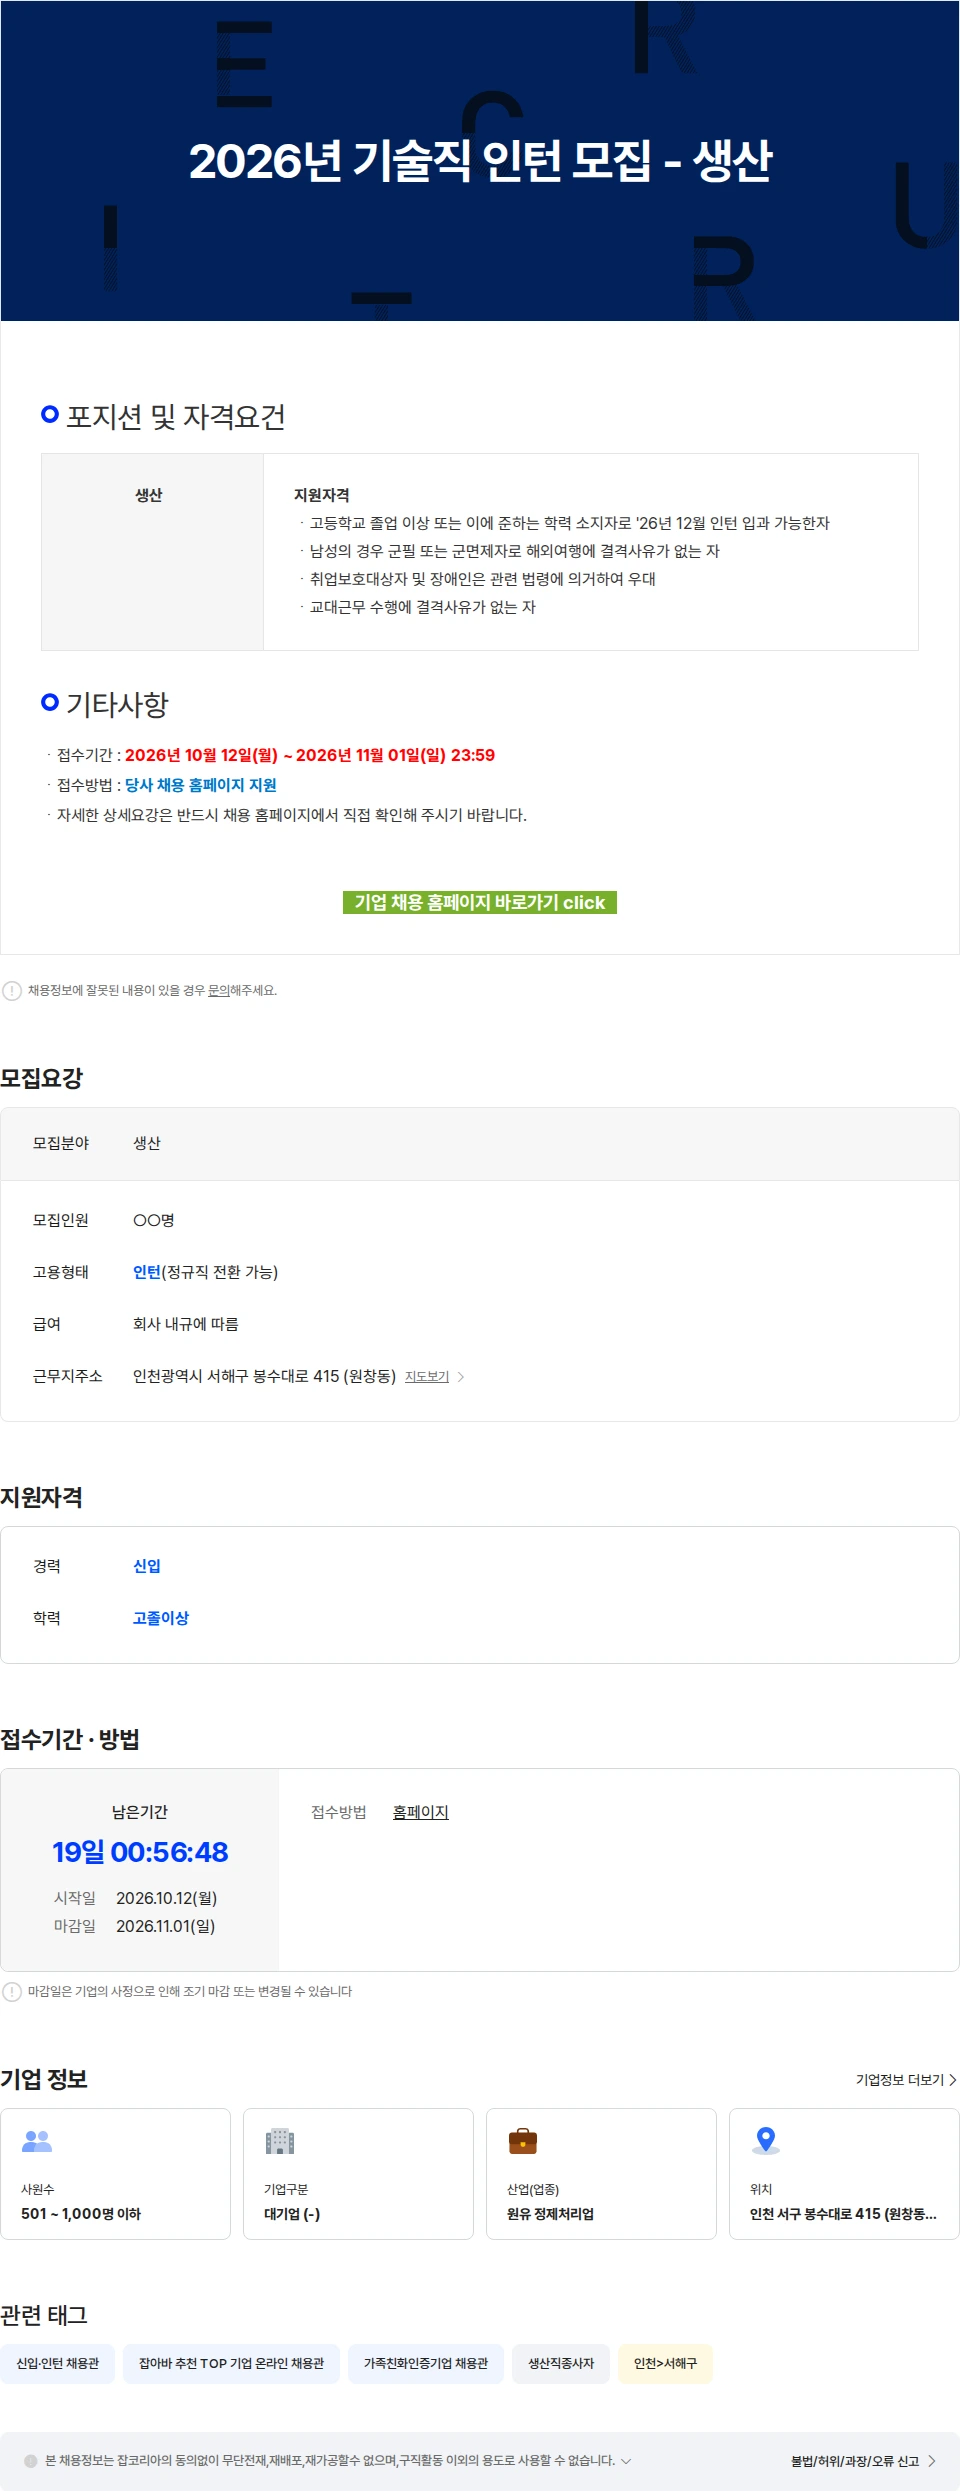
Task: Click the 대기업 (-) company type text
Action: 292,2214
